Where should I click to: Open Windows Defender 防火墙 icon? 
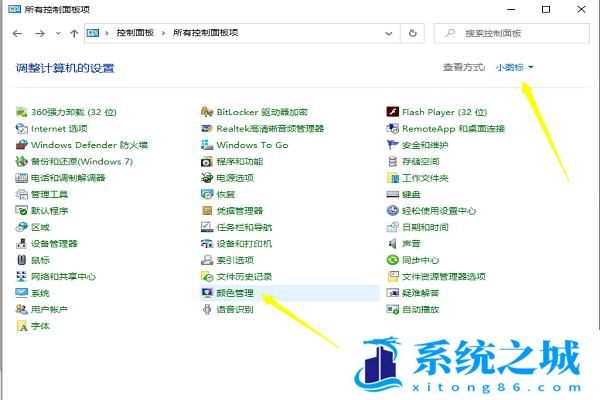(21, 145)
